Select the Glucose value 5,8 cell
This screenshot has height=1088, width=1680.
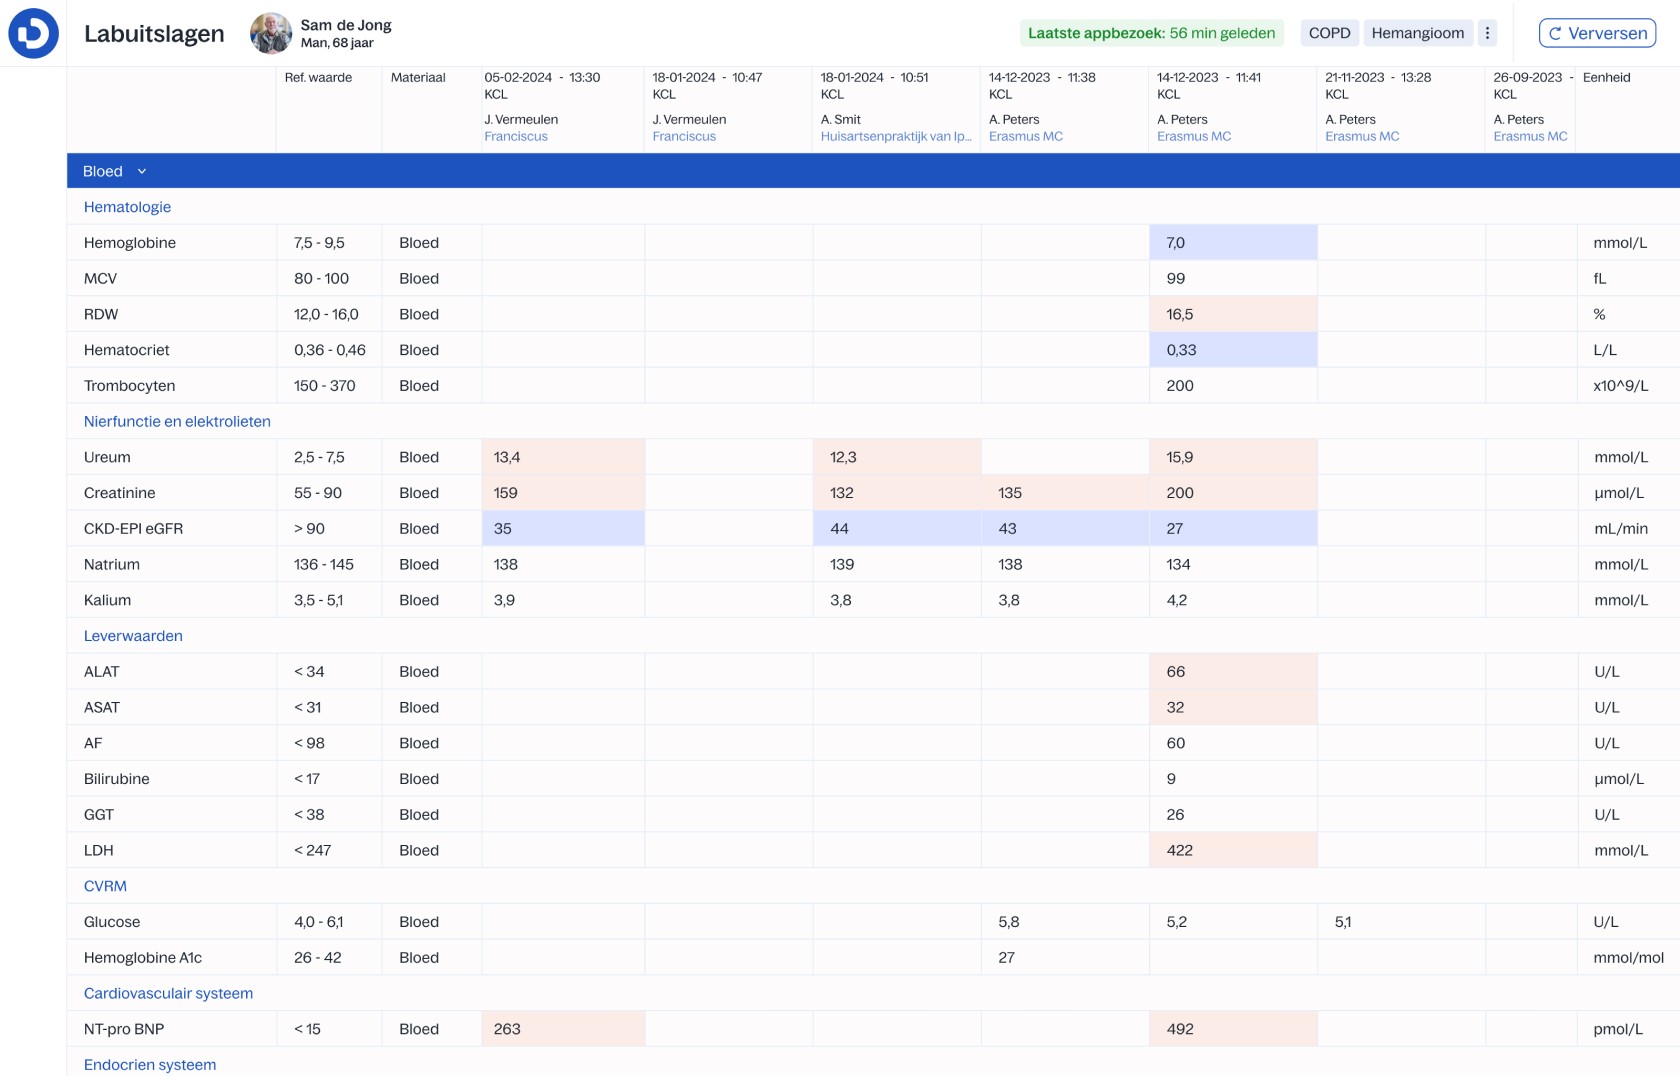click(x=1065, y=921)
